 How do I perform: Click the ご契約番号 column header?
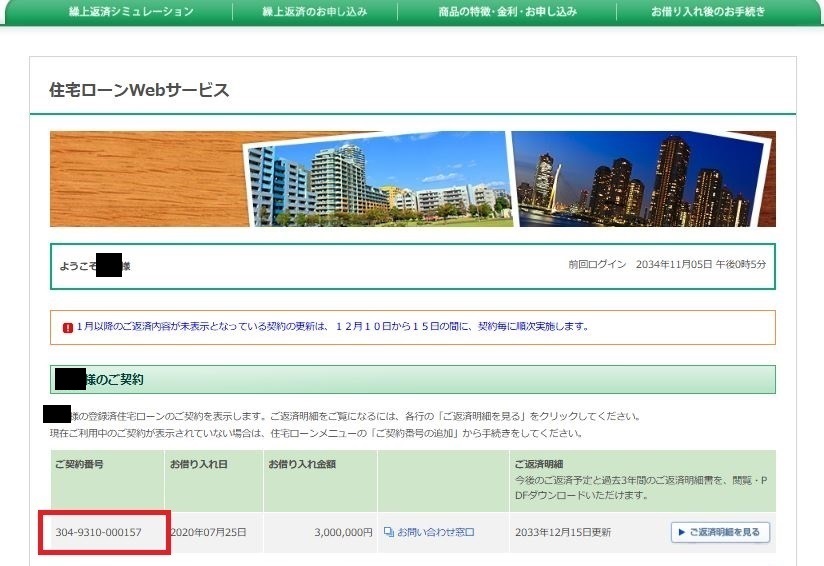pyautogui.click(x=80, y=464)
